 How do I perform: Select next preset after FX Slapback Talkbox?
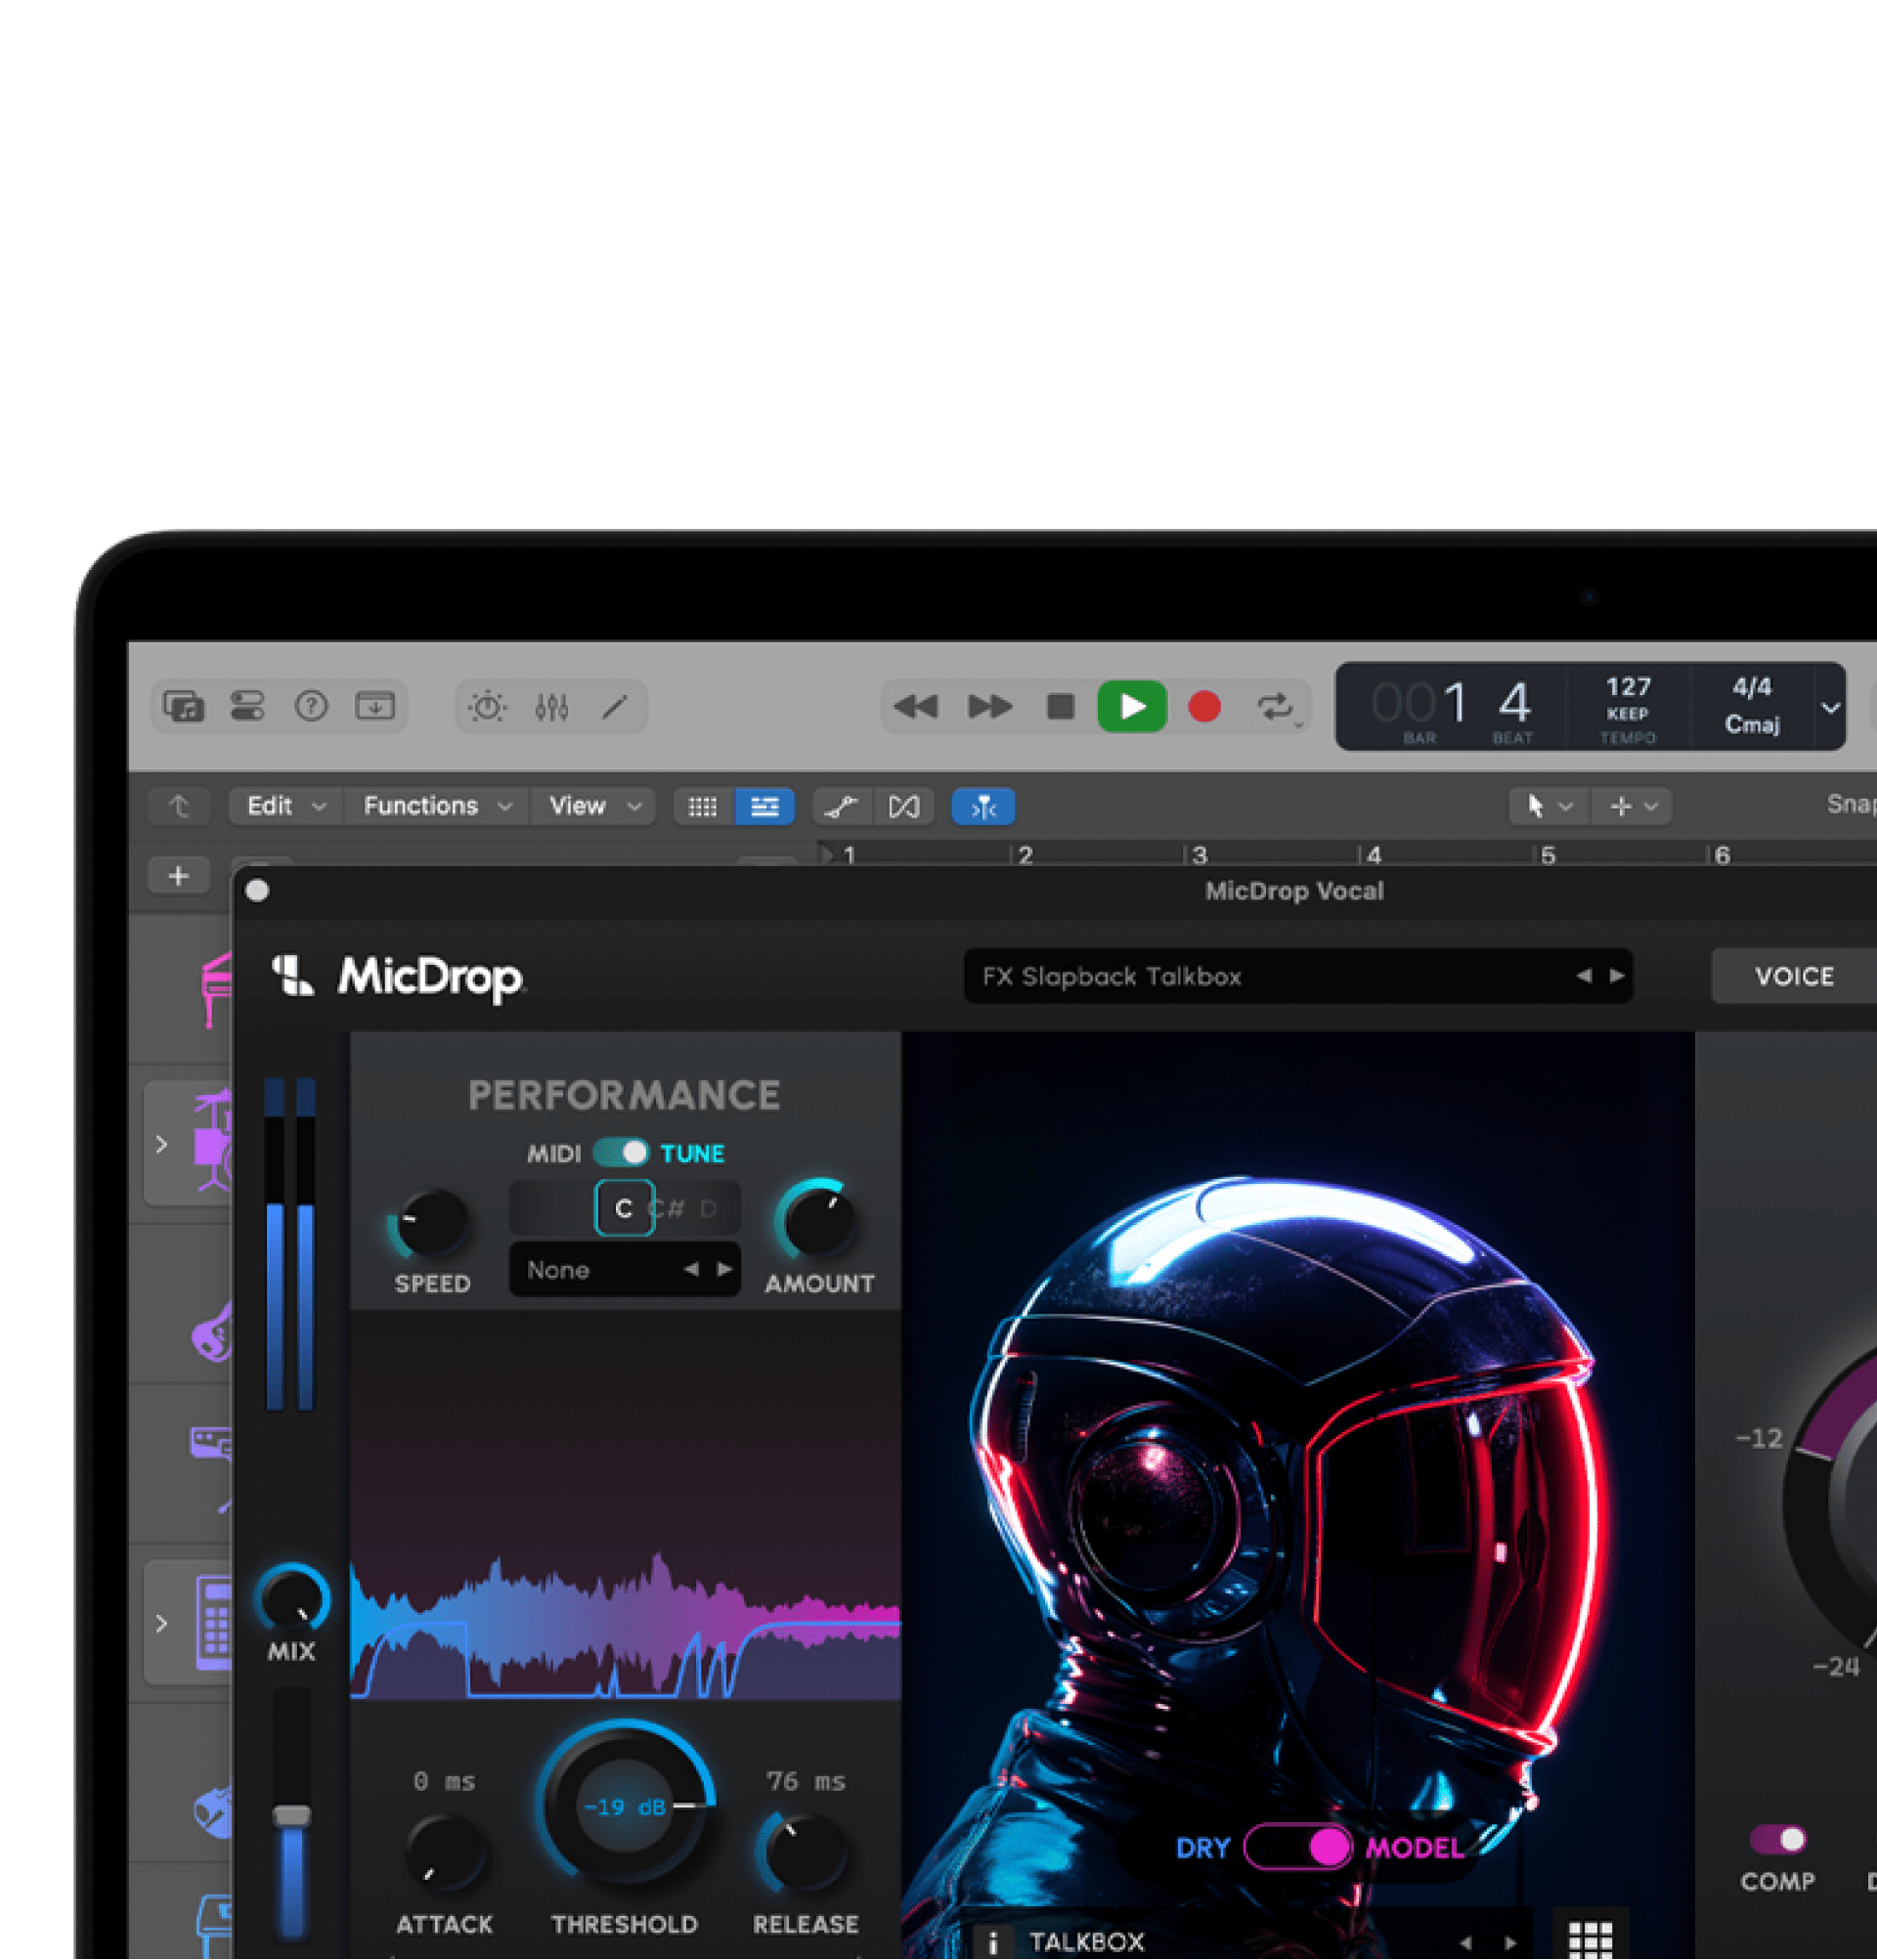coord(1617,975)
